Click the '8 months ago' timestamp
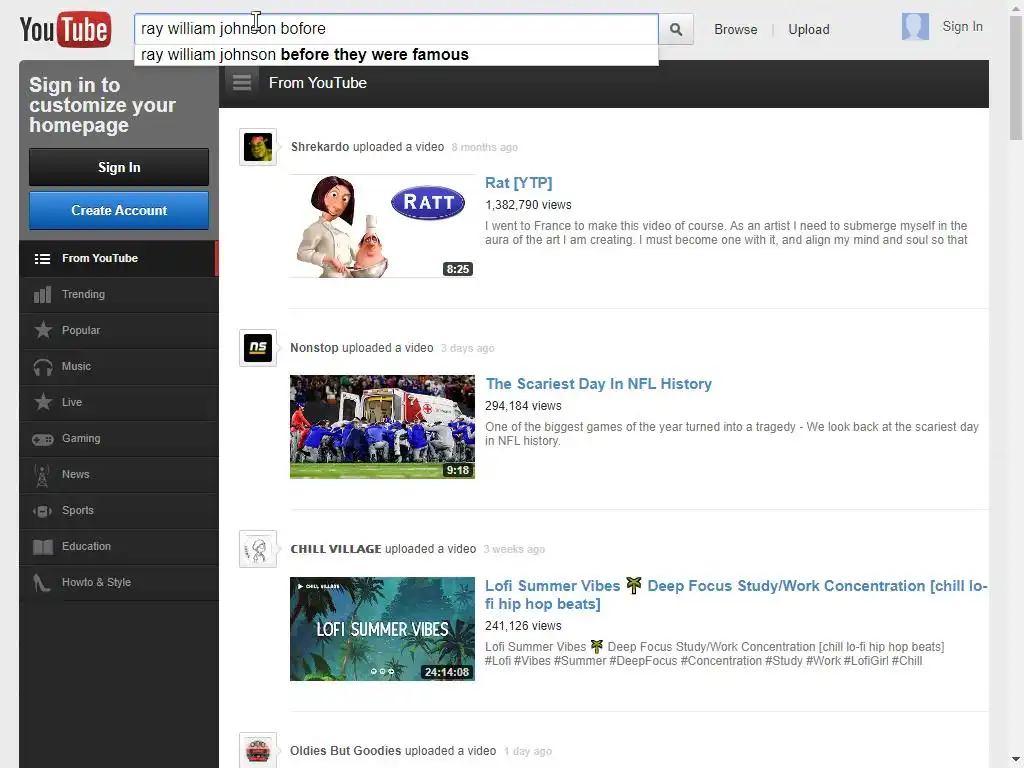The image size is (1024, 768). click(x=485, y=148)
